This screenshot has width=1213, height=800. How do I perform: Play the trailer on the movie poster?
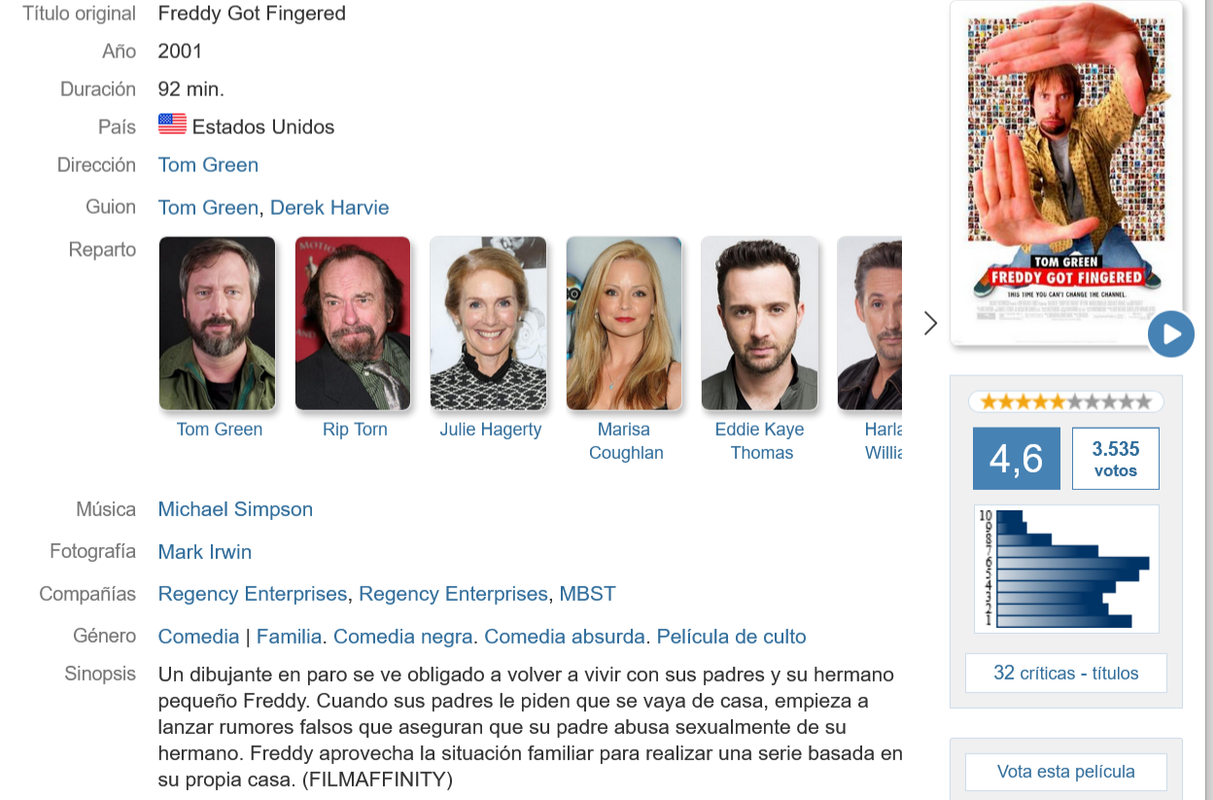tap(1171, 334)
